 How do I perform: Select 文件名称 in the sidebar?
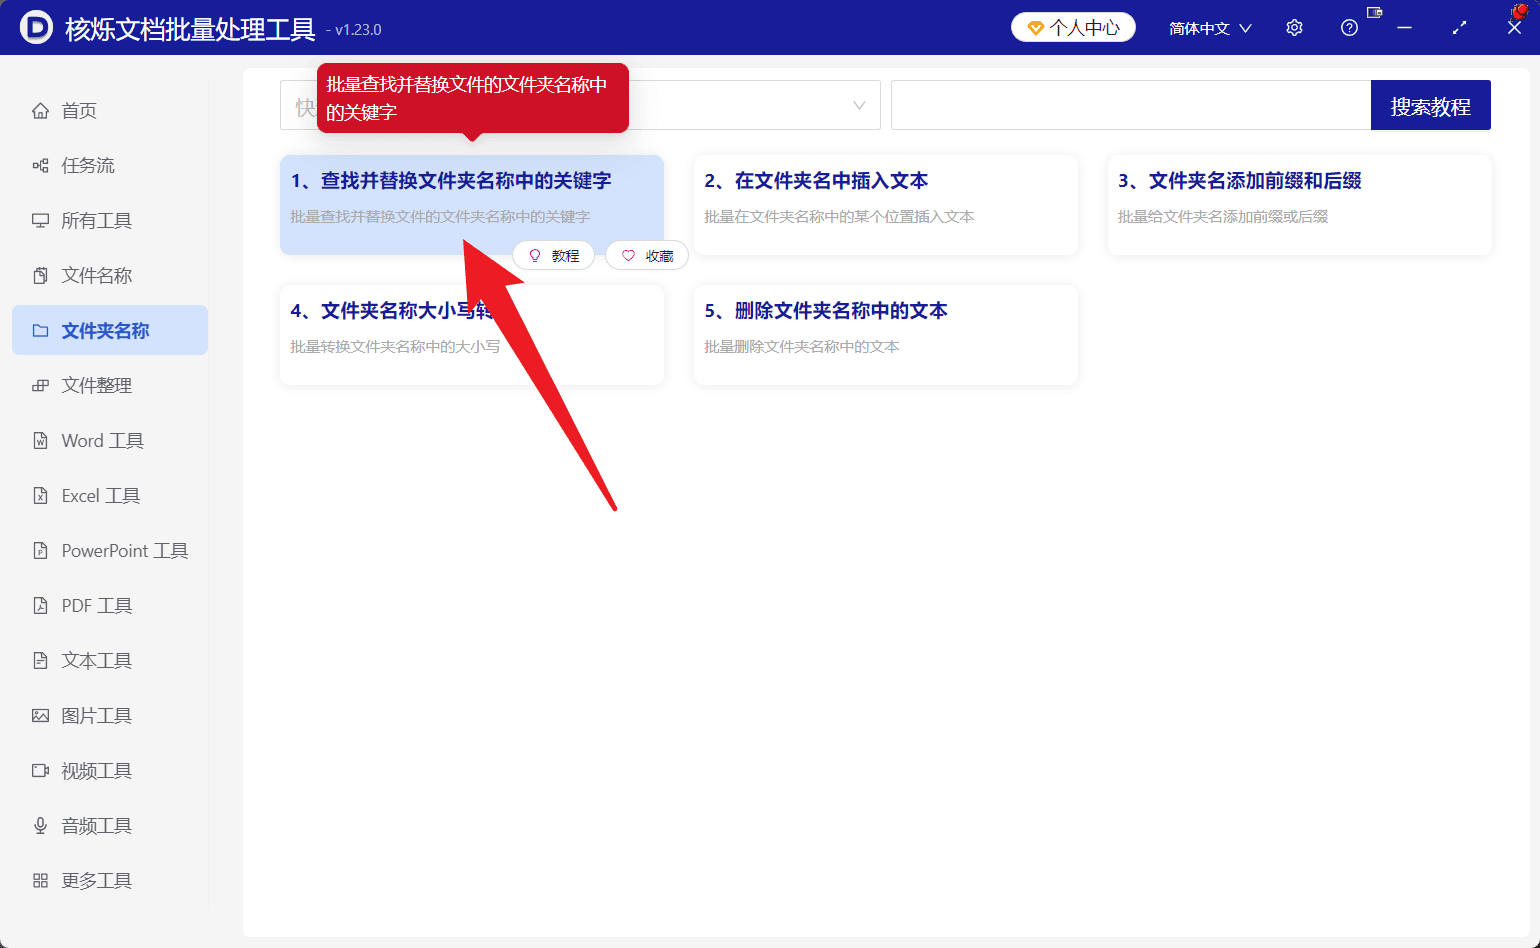(x=110, y=275)
